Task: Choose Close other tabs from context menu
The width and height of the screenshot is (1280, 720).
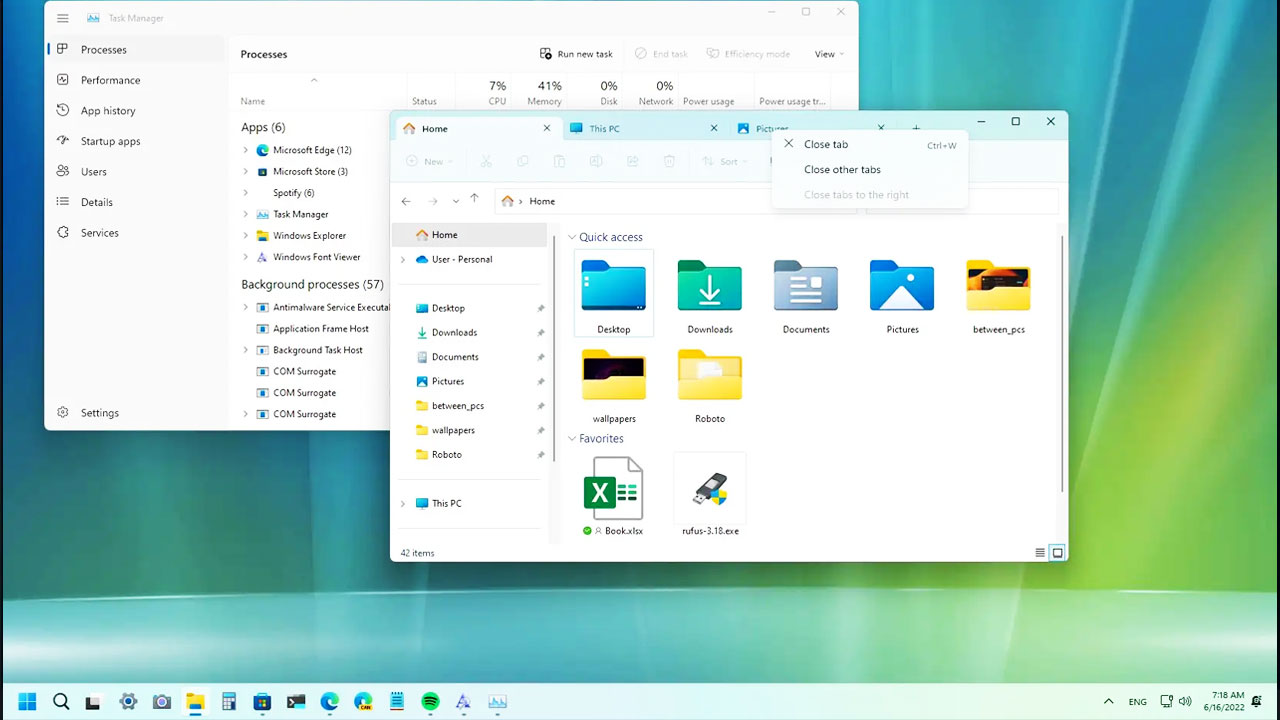Action: (x=842, y=169)
